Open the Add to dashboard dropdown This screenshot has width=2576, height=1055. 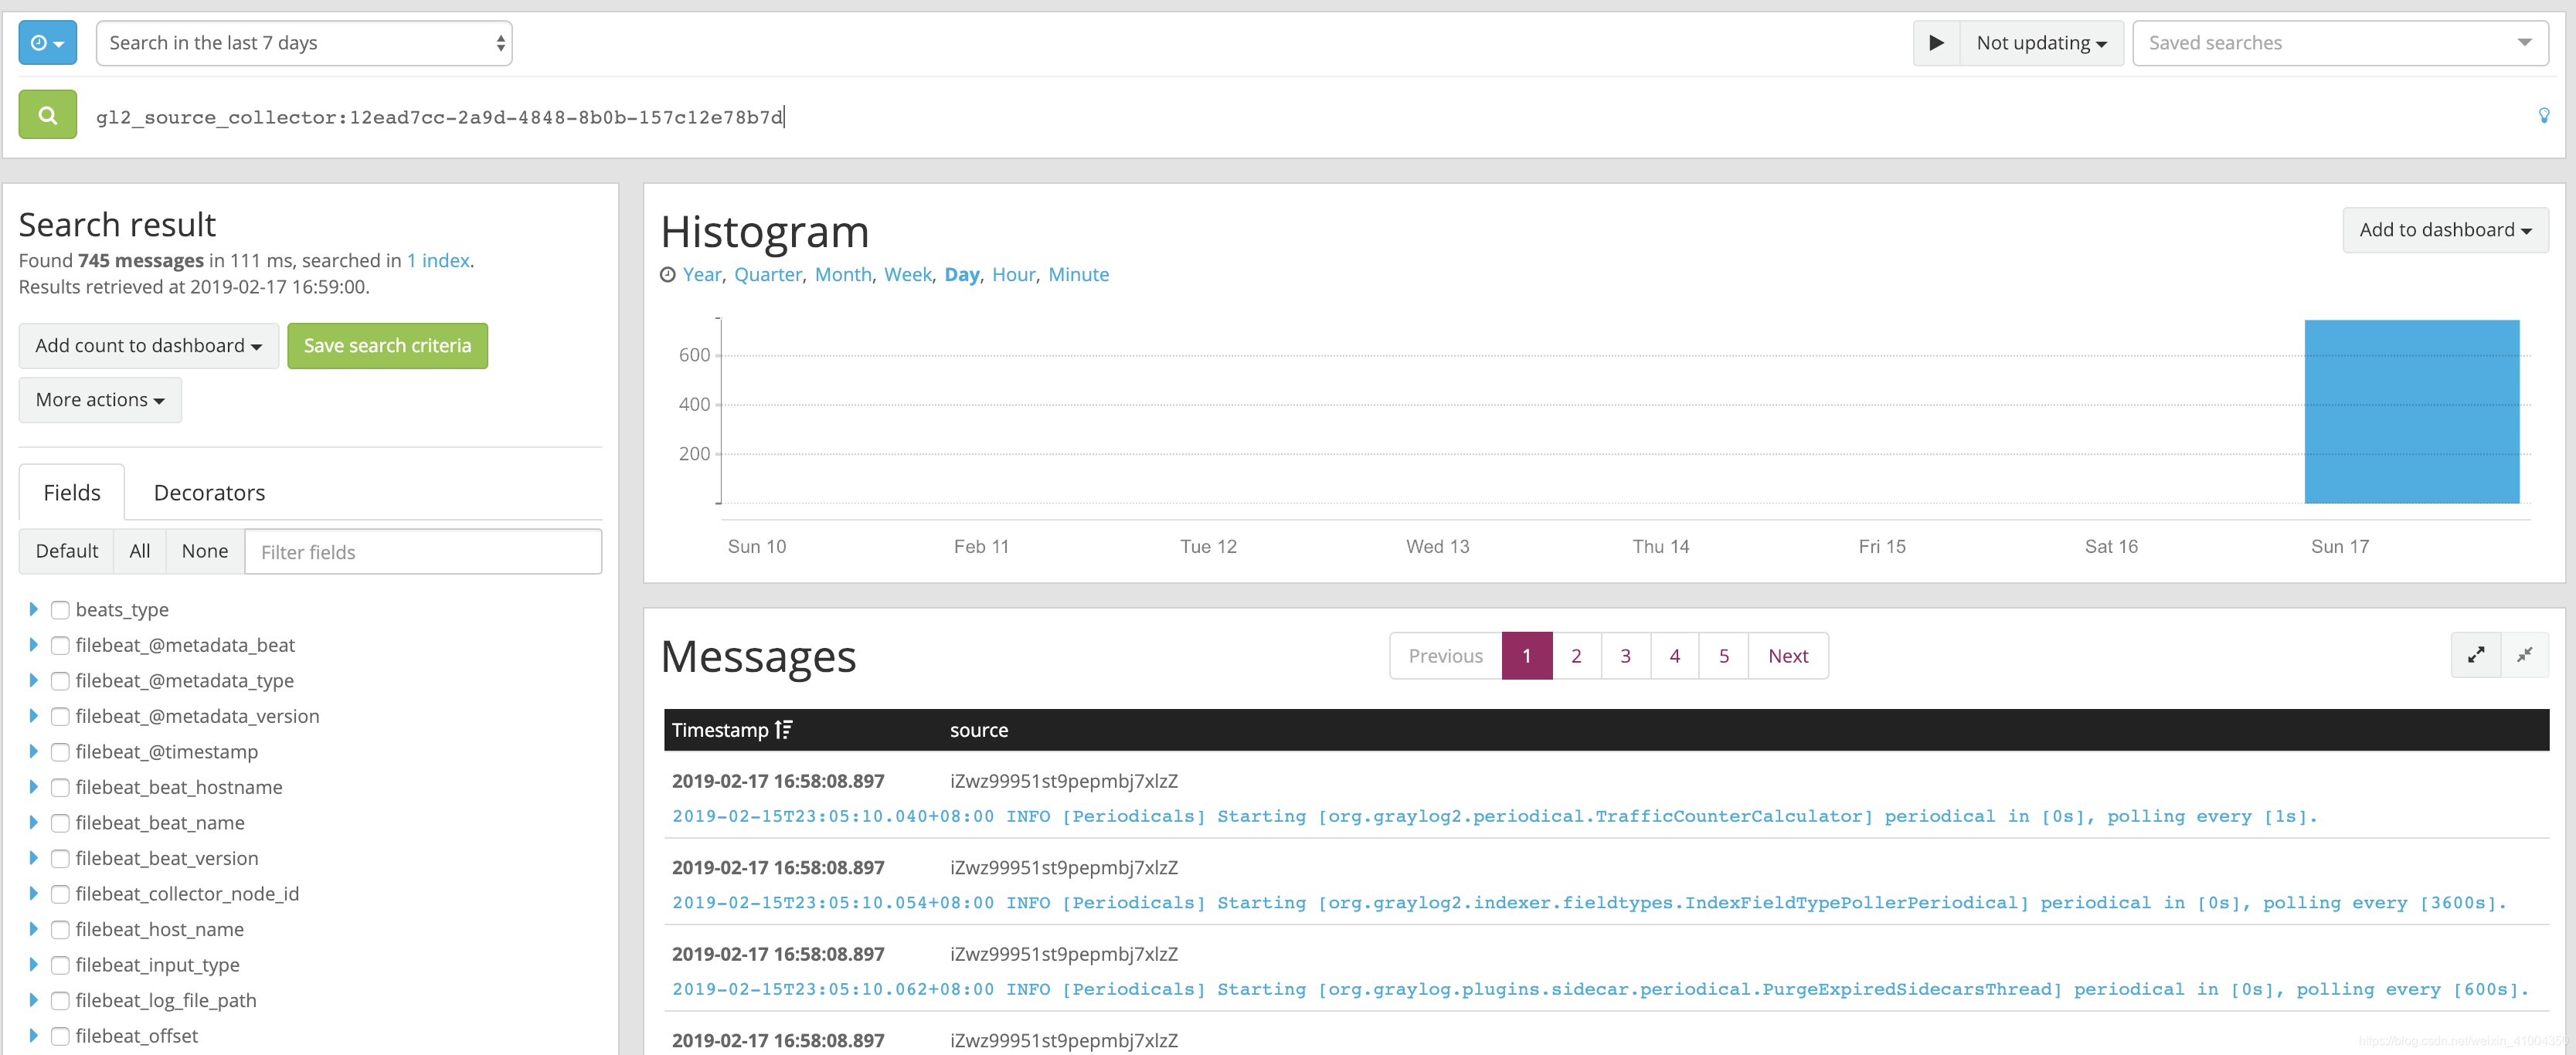tap(2444, 230)
